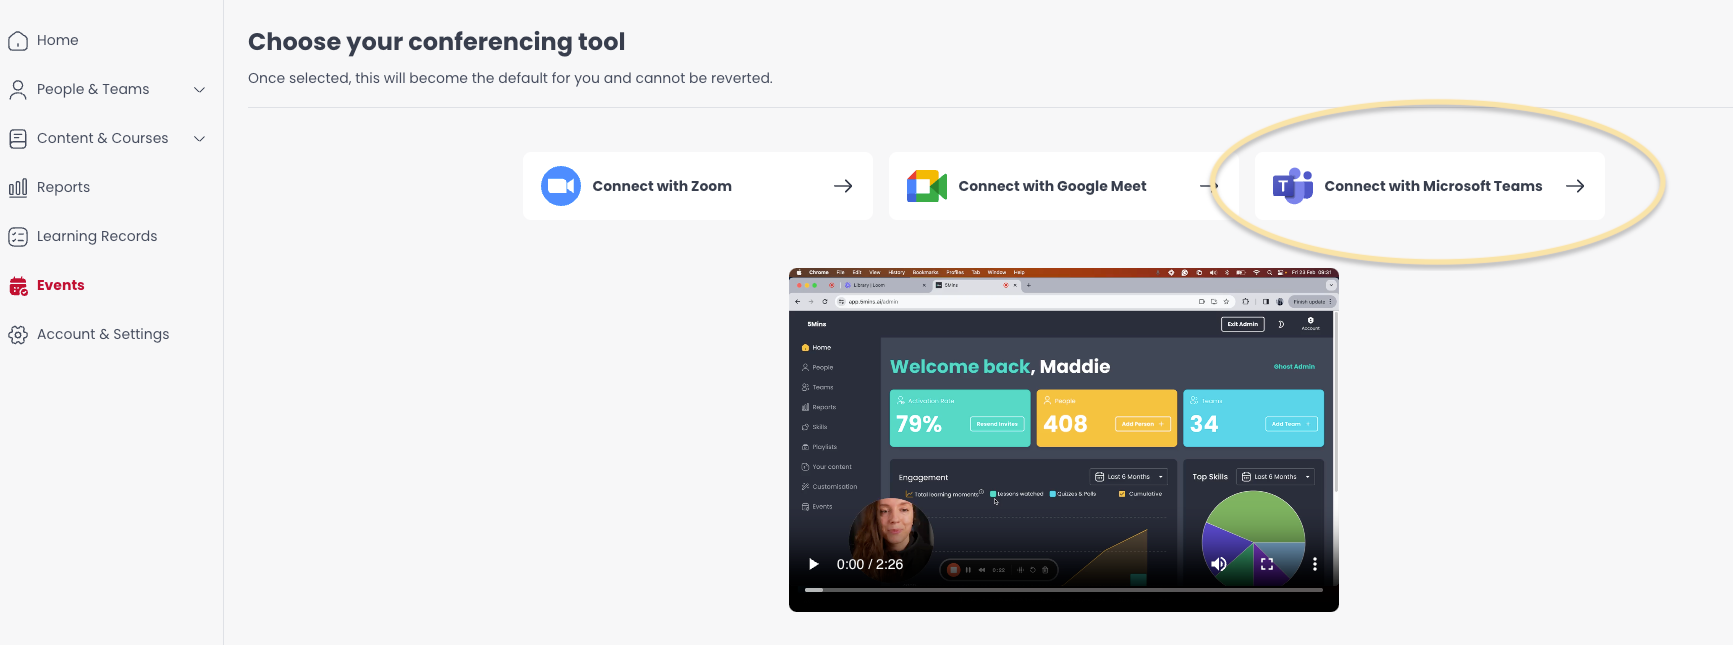1733x645 pixels.
Task: Open the Learning Records icon
Action: coord(18,237)
